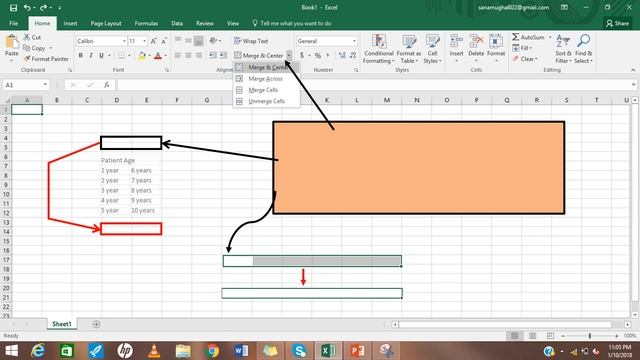This screenshot has width=640, height=360.
Task: Click the Orientation text angle icon
Action: tap(213, 40)
